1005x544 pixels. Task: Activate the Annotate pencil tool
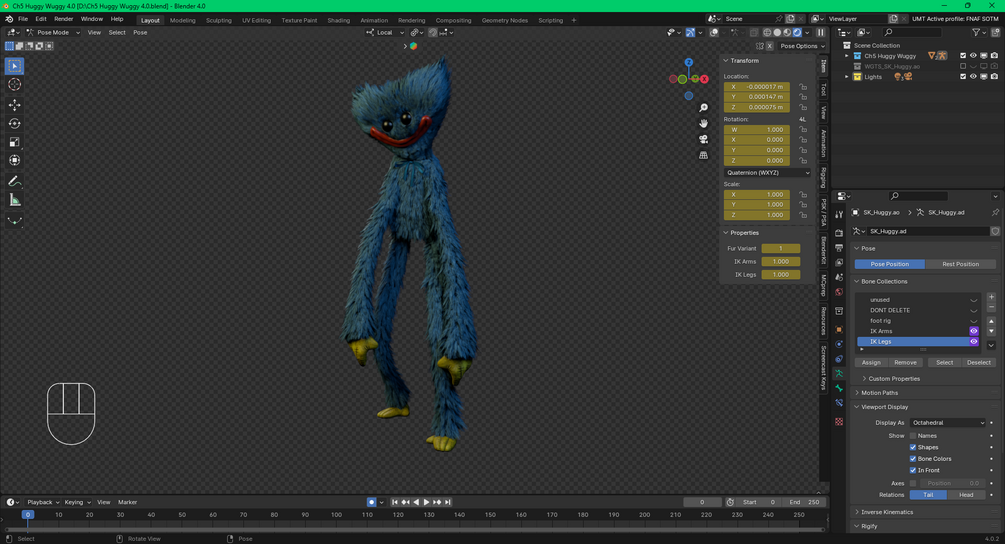pos(14,181)
